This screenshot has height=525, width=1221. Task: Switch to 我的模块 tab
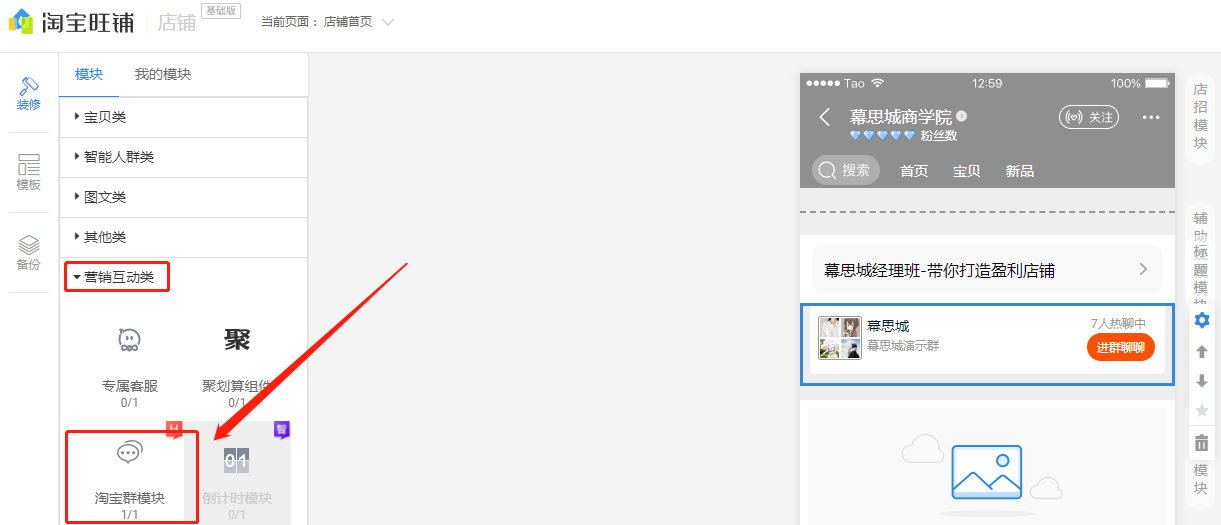click(x=162, y=74)
